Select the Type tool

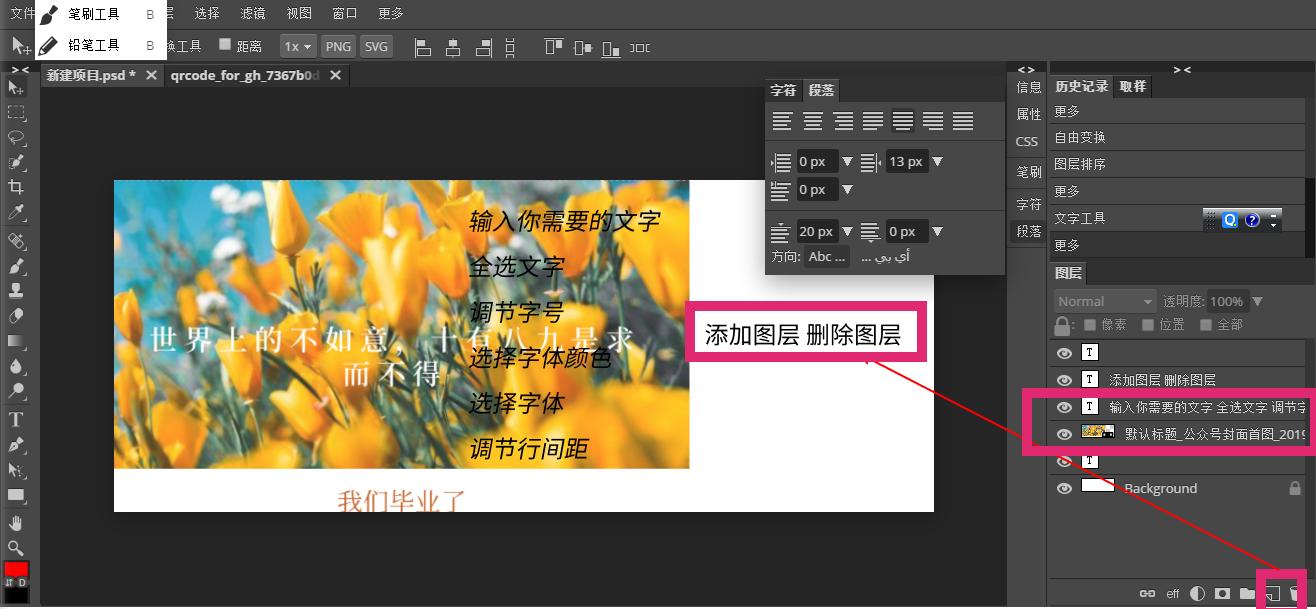pos(16,419)
